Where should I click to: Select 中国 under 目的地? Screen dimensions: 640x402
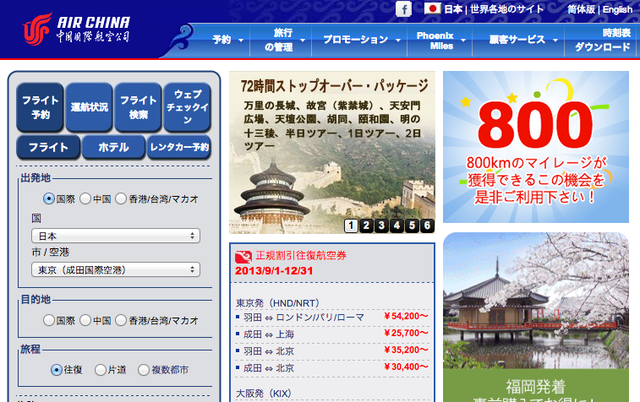coord(85,320)
